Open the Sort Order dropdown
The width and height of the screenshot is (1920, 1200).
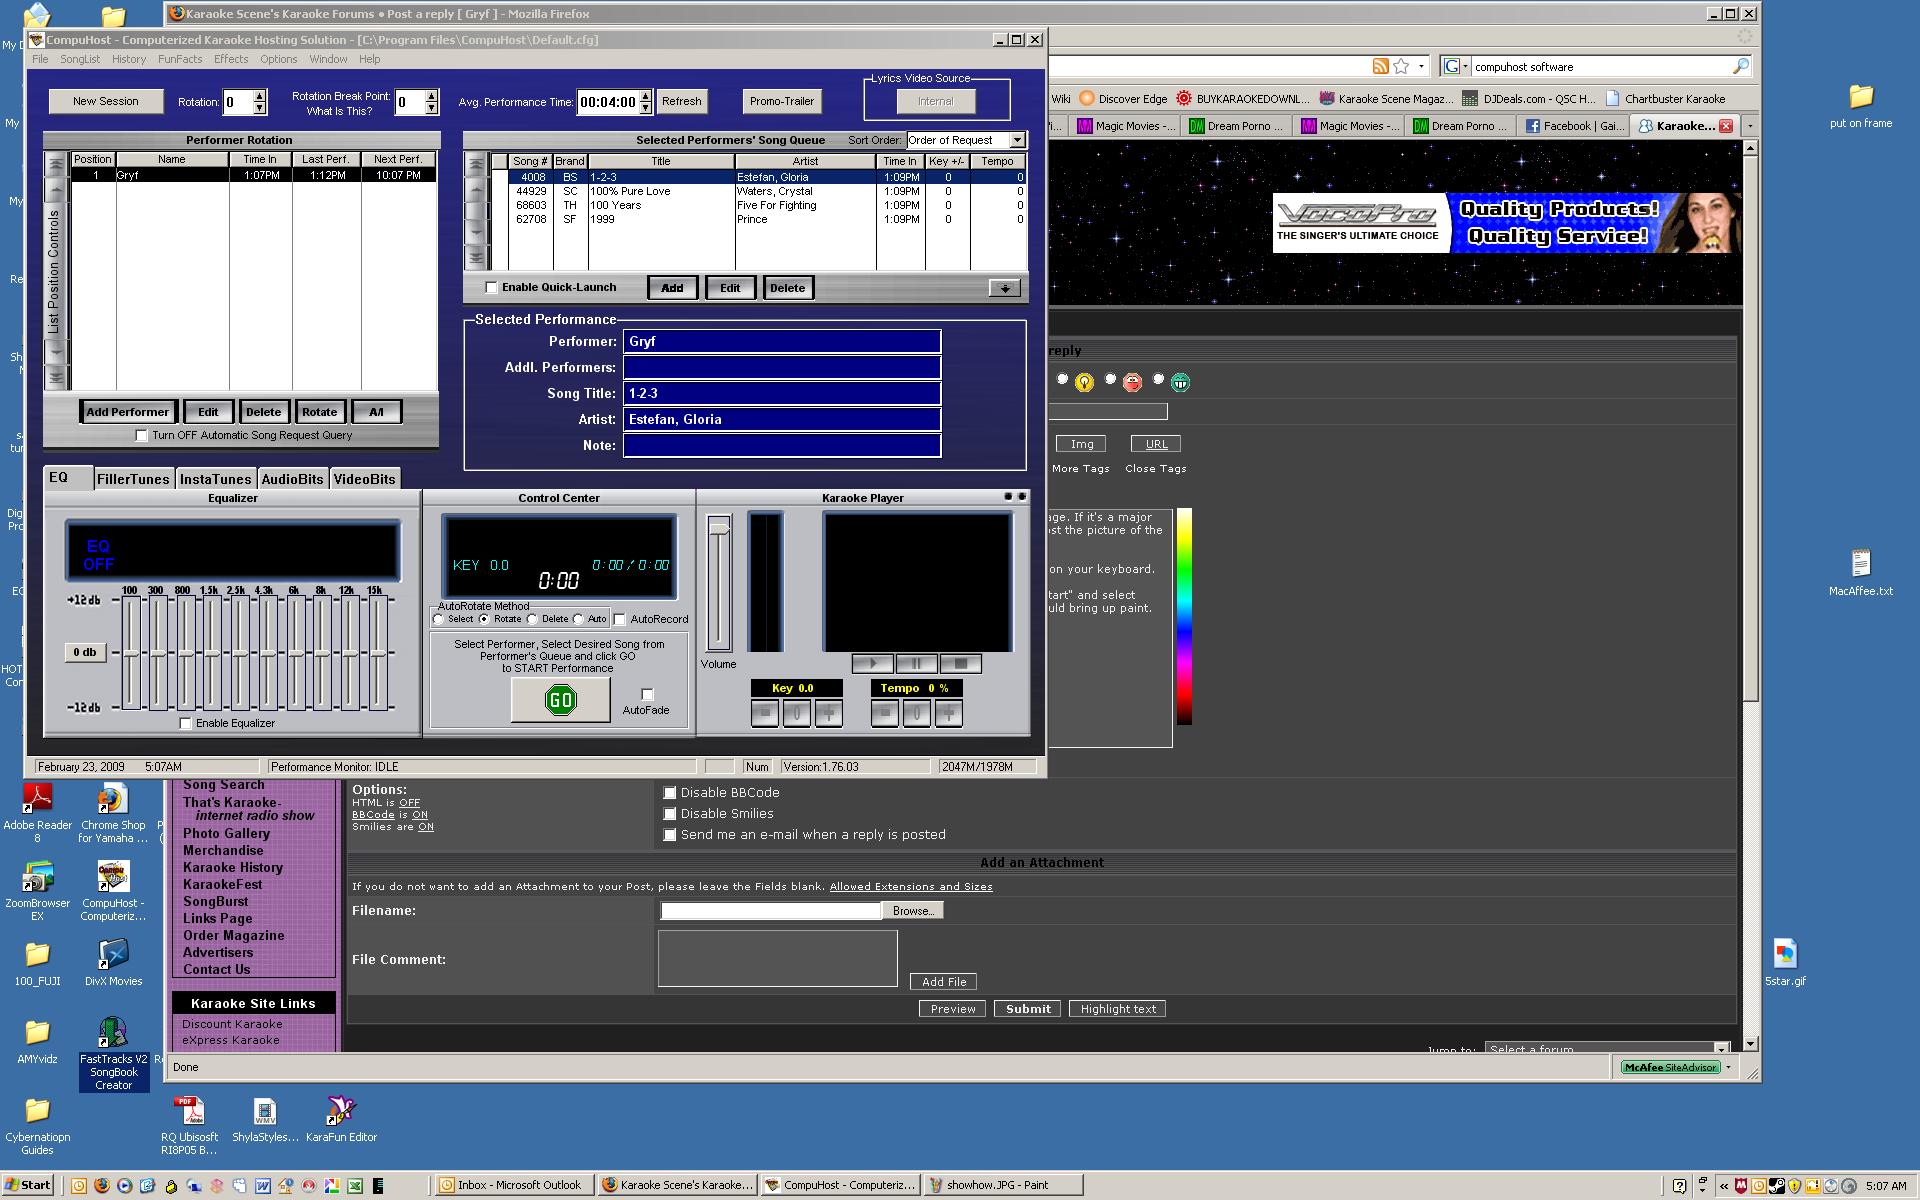(1017, 140)
